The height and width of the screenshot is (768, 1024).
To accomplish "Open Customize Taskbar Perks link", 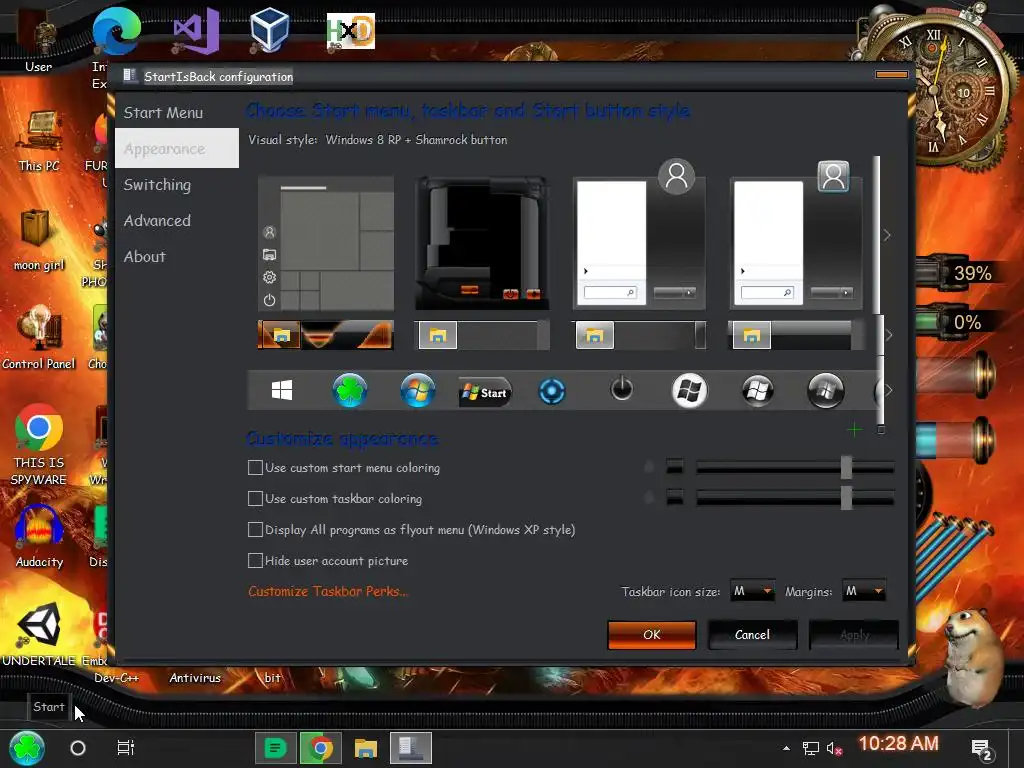I will (328, 591).
